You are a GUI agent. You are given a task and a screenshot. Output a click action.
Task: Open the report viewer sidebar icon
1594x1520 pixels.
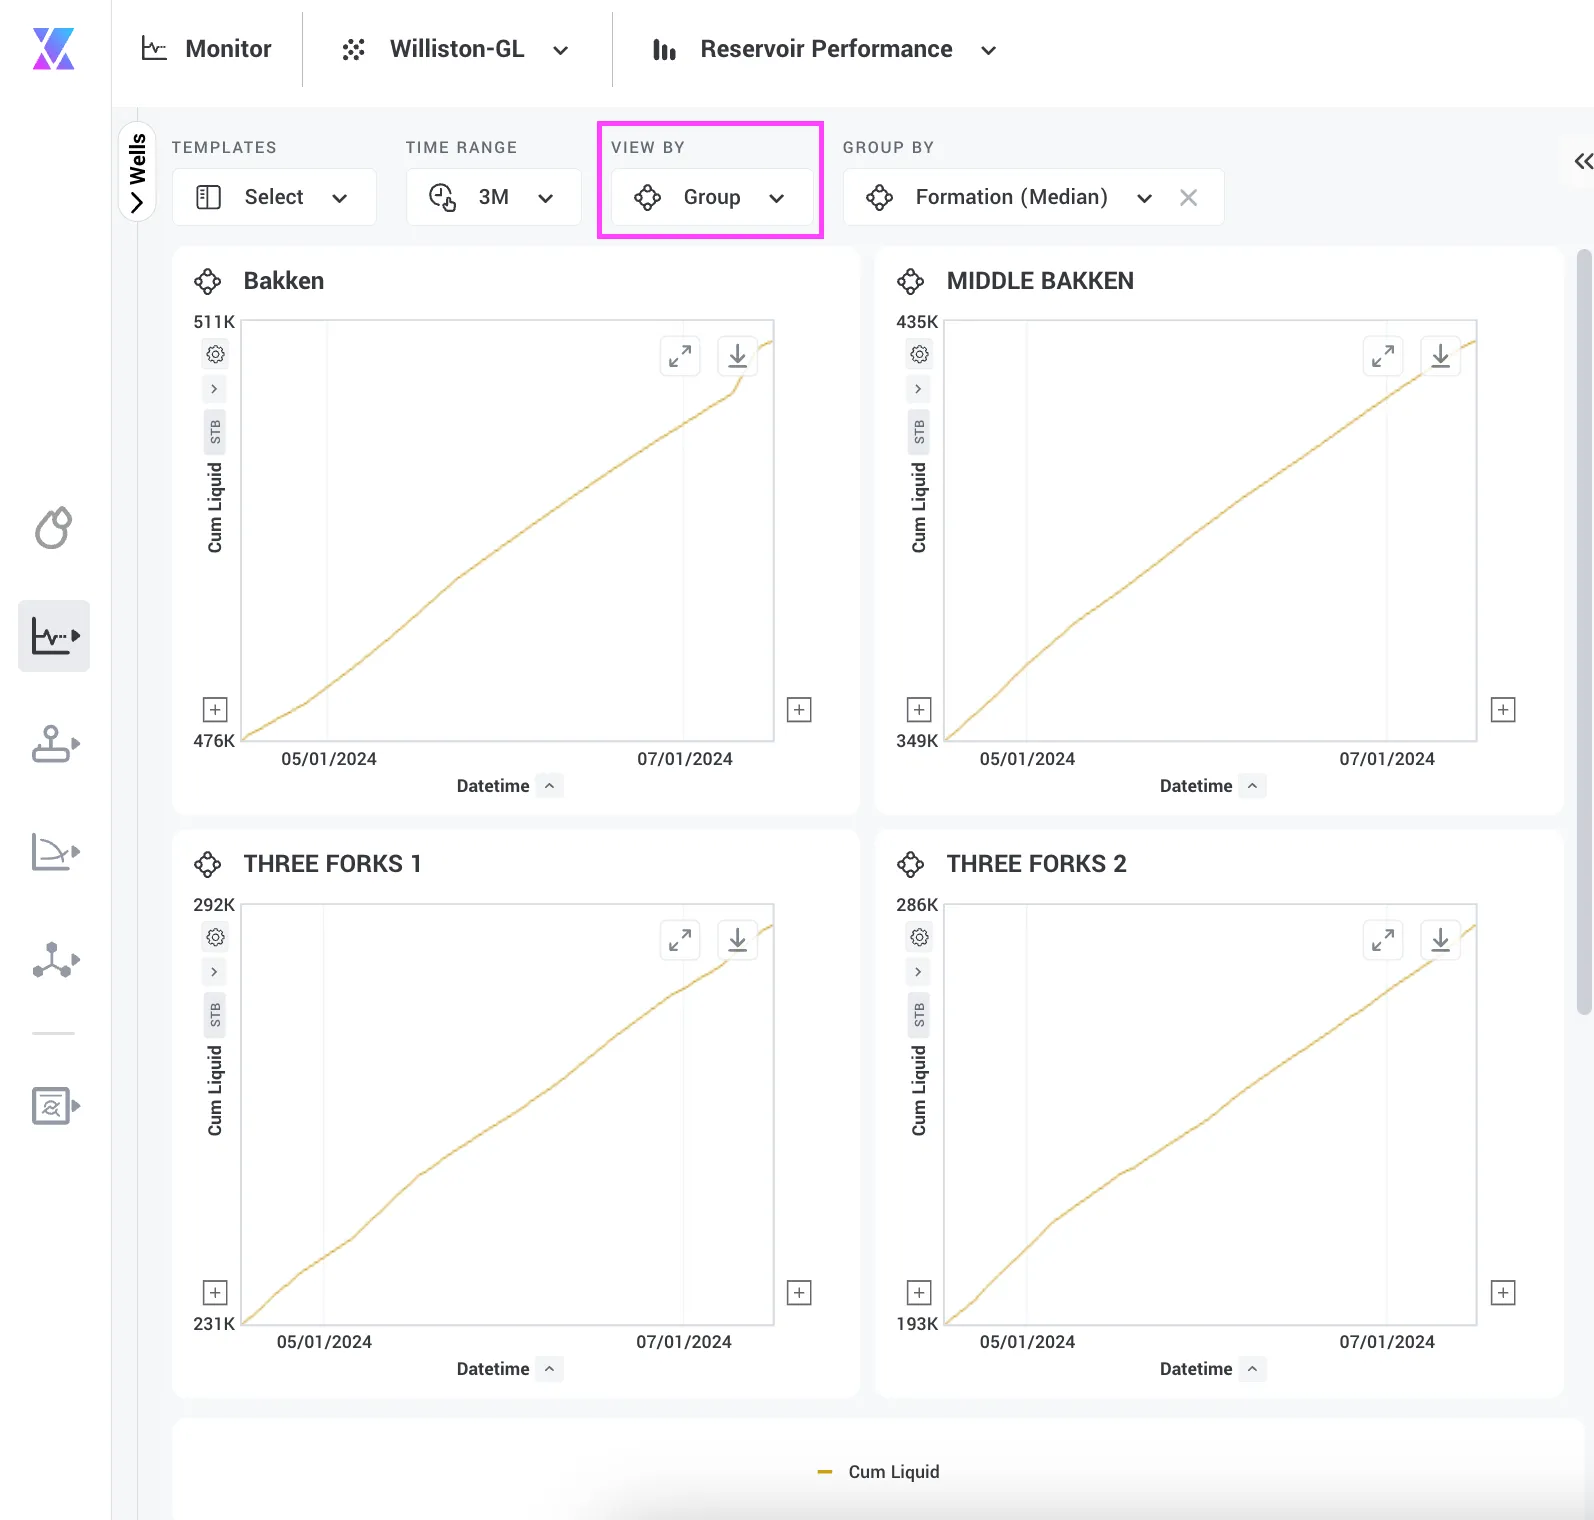[x=54, y=1106]
